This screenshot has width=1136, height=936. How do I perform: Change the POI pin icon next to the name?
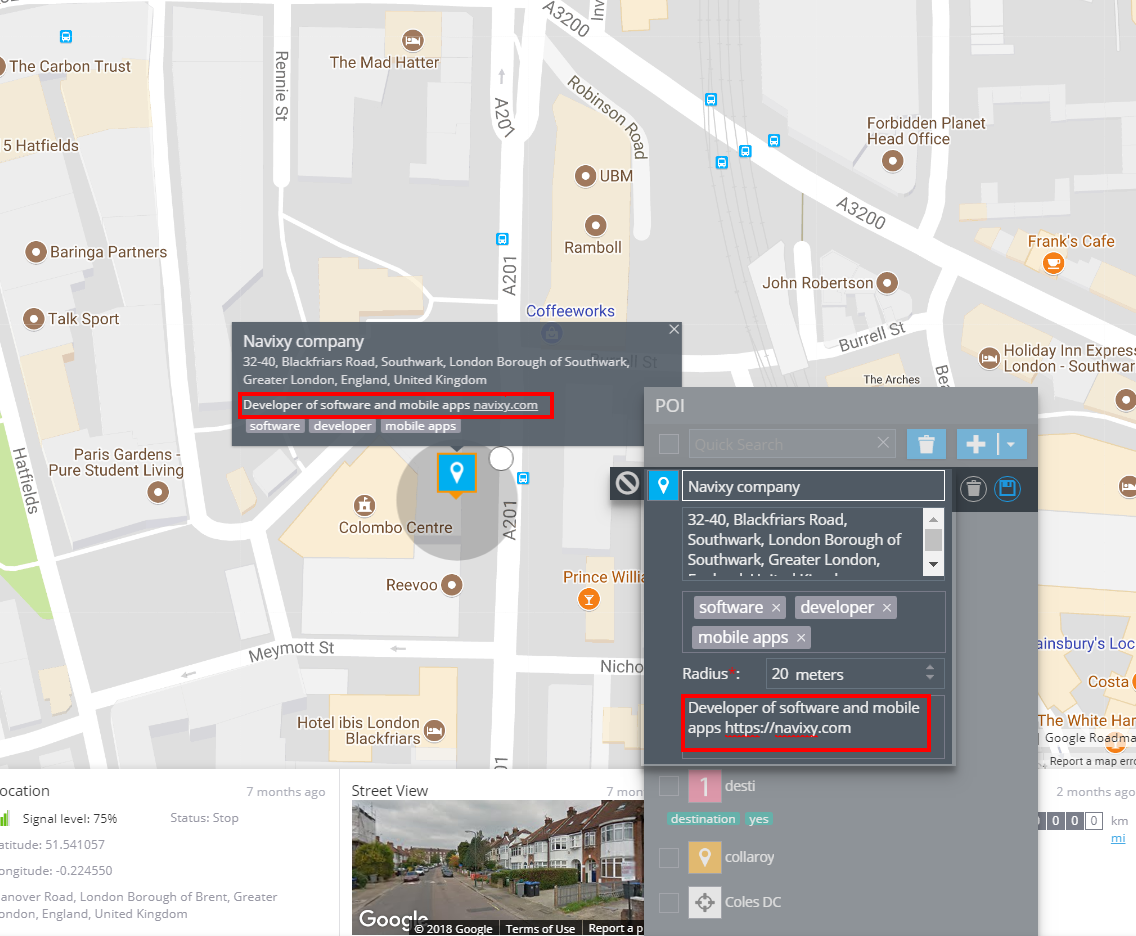663,485
